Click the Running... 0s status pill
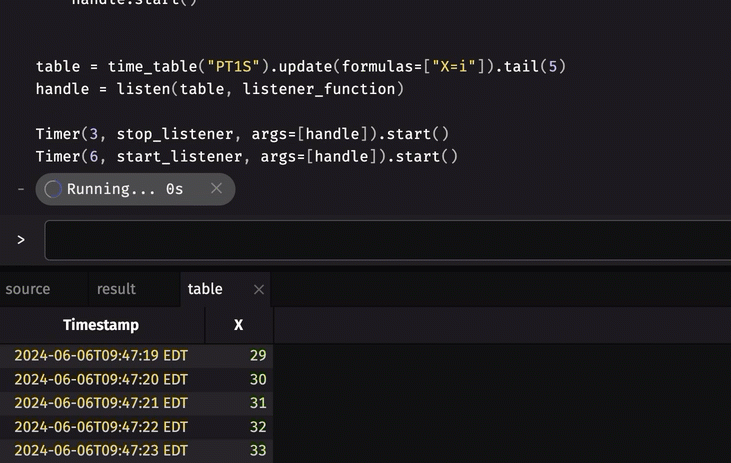 (125, 189)
